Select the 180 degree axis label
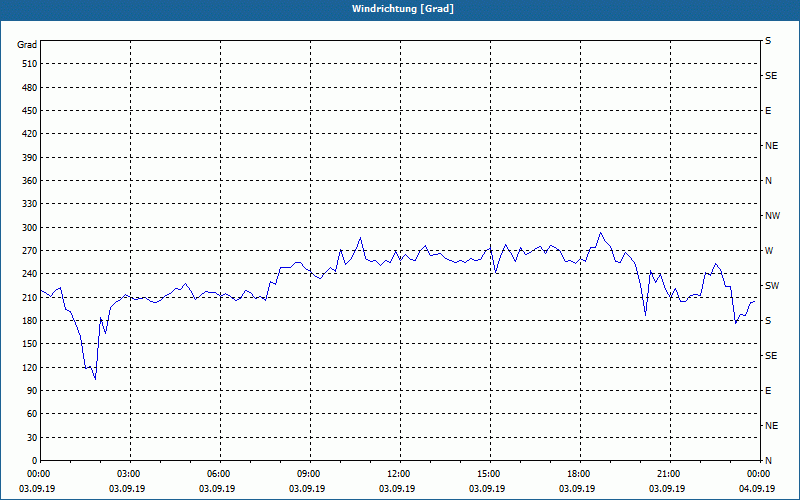This screenshot has width=800, height=500. click(30, 321)
